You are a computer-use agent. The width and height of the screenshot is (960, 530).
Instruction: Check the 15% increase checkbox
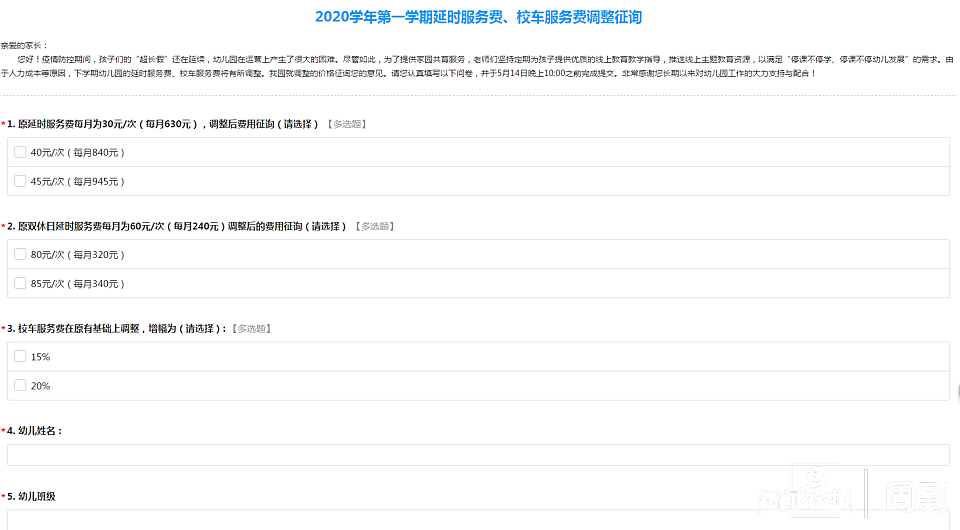tap(20, 356)
